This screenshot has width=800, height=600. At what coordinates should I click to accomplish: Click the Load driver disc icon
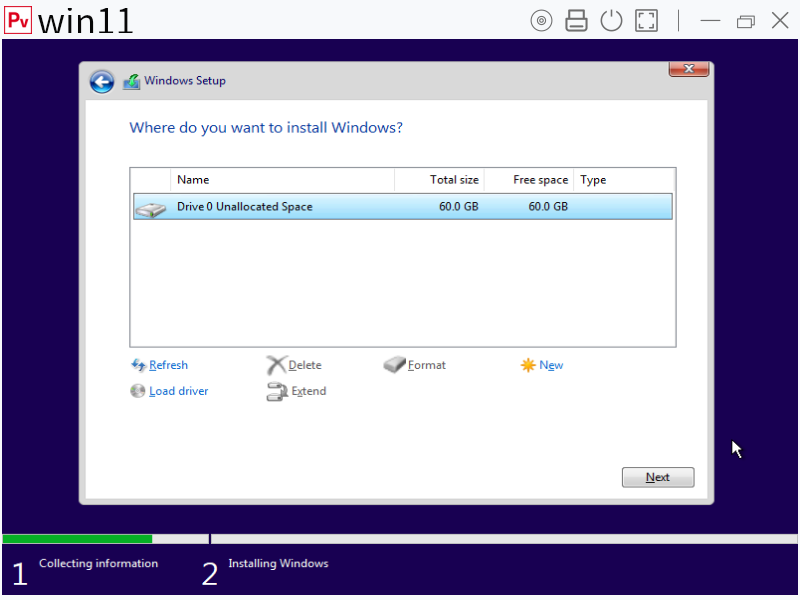(x=137, y=391)
